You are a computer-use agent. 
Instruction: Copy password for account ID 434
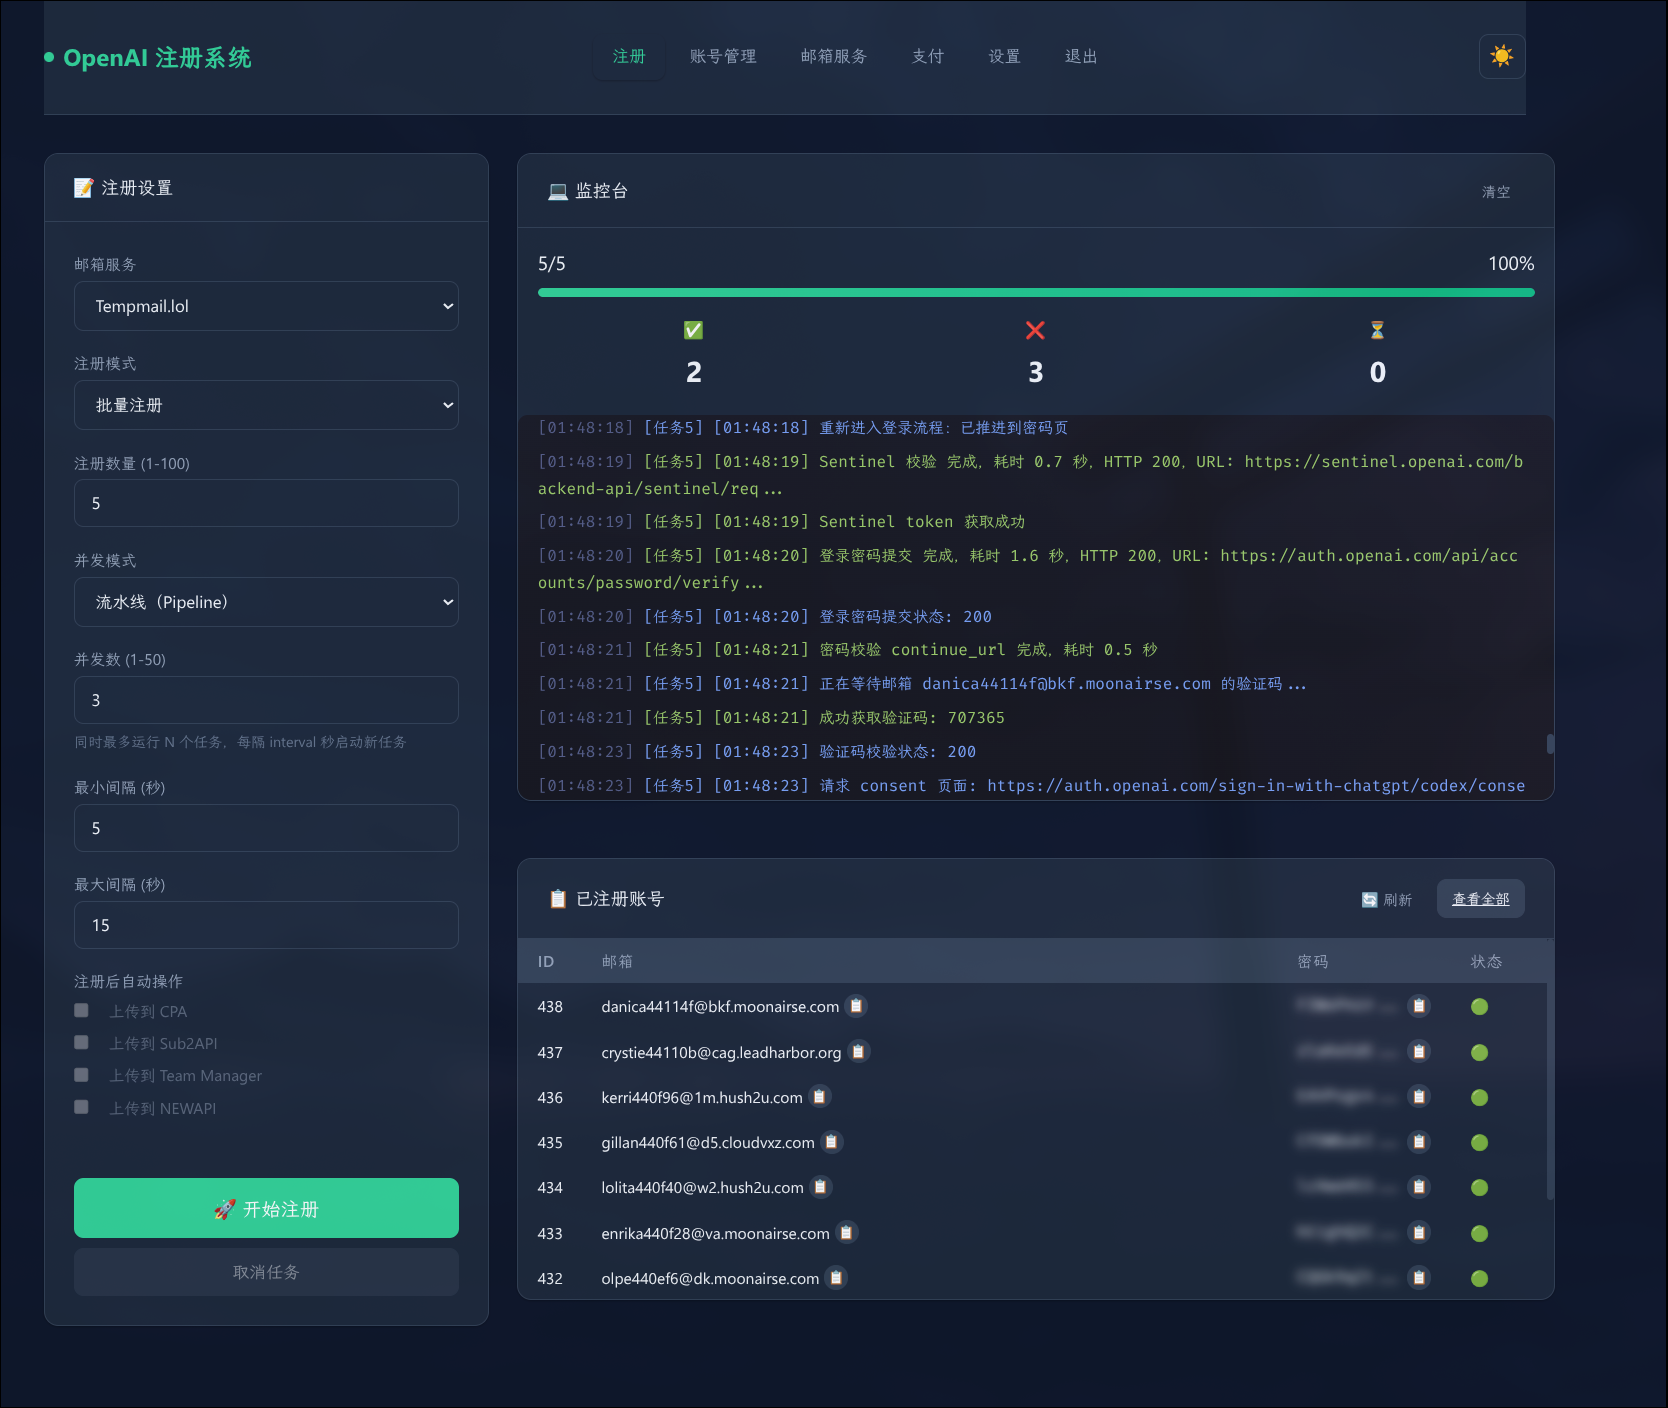pos(1418,1187)
